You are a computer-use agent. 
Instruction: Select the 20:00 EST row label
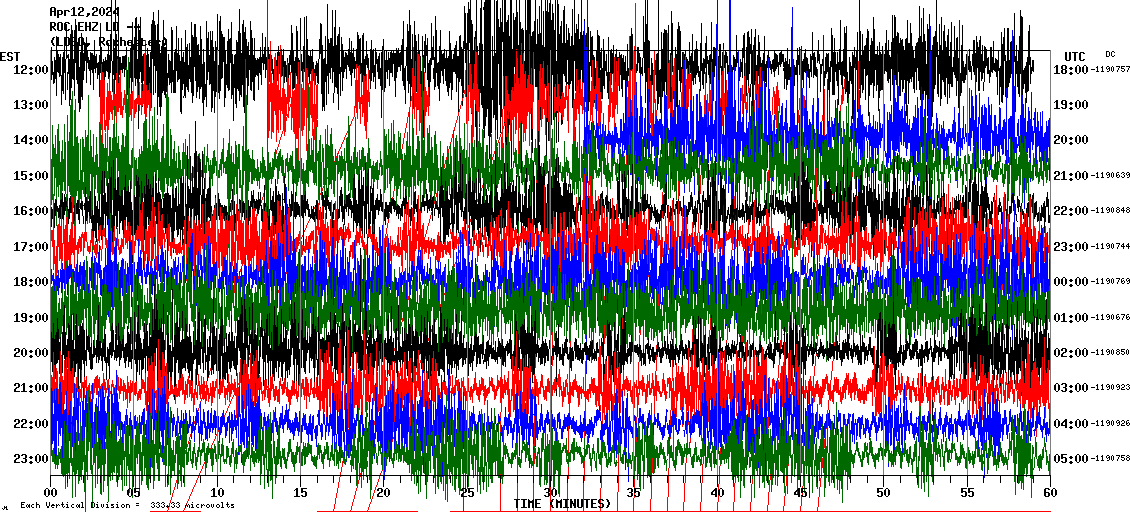coord(31,353)
